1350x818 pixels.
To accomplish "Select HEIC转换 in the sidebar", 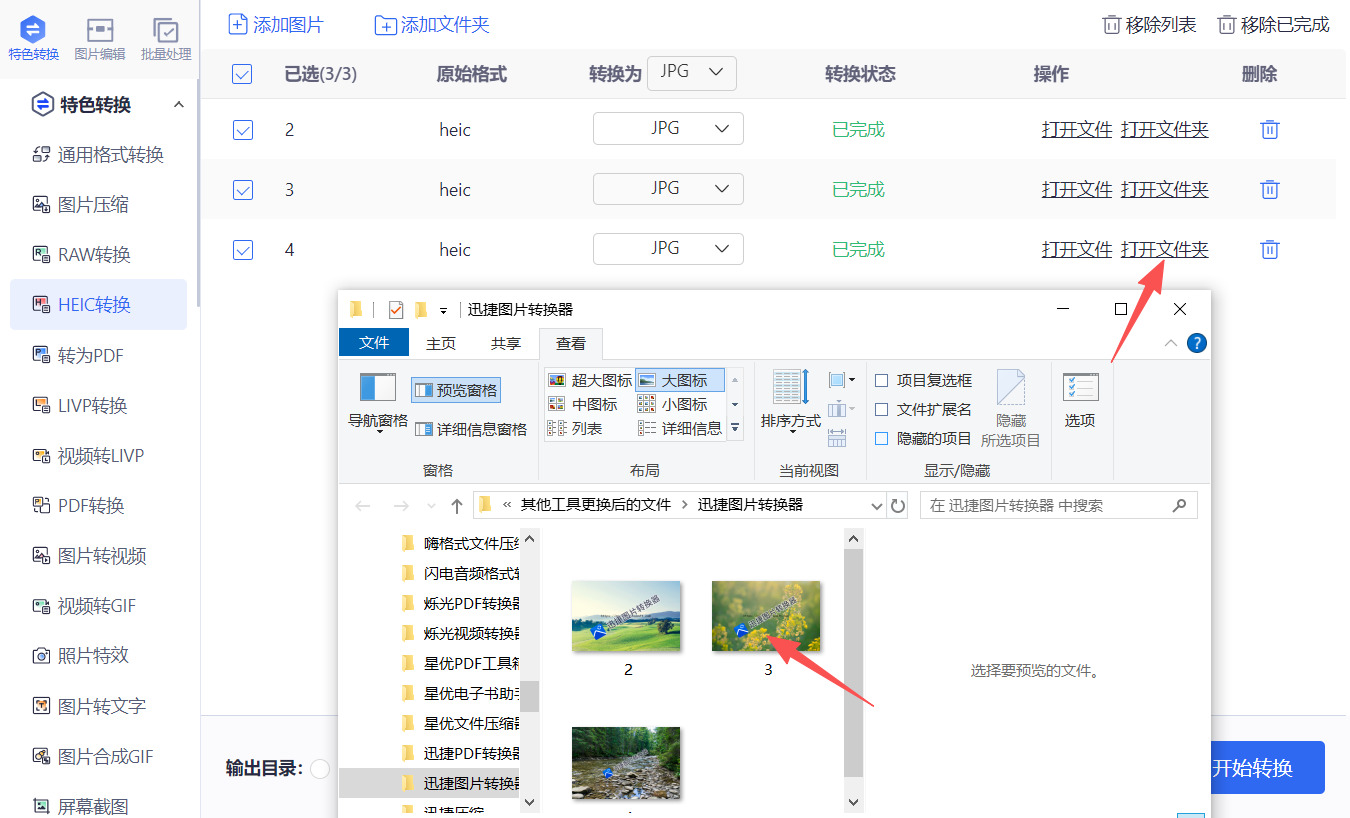I will tap(98, 305).
